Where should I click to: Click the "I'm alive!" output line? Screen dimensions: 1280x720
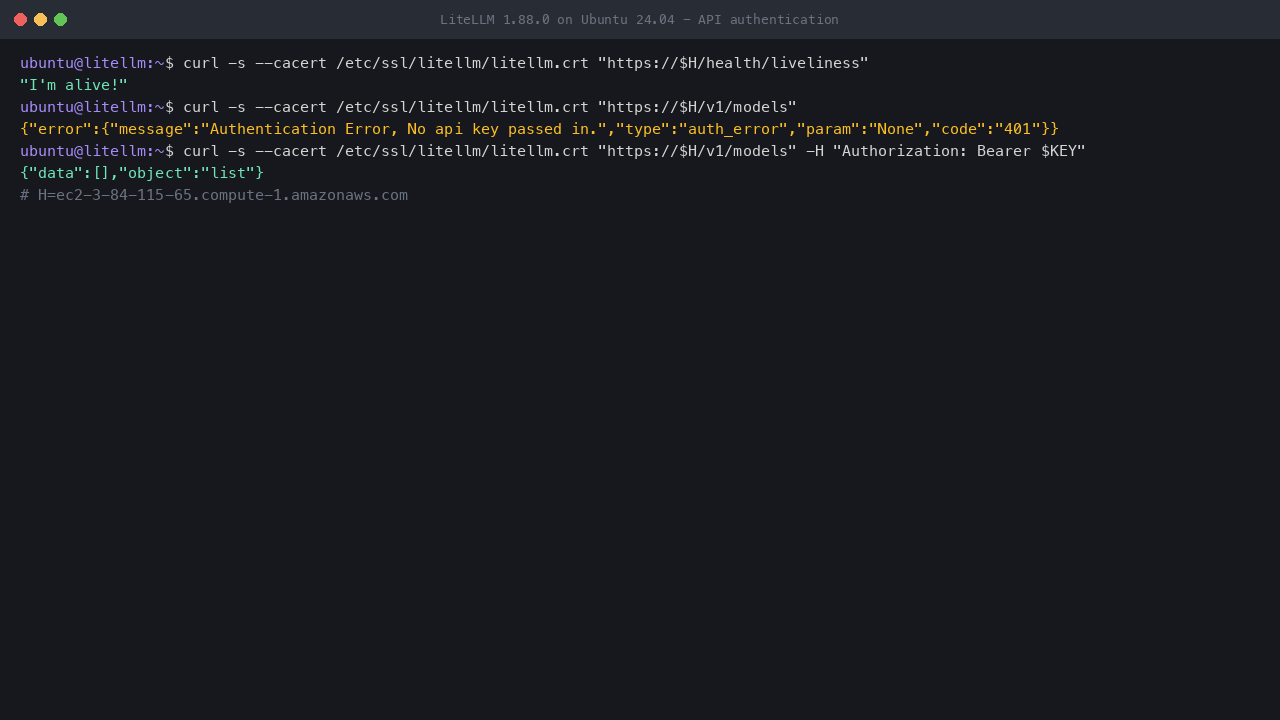click(x=74, y=85)
